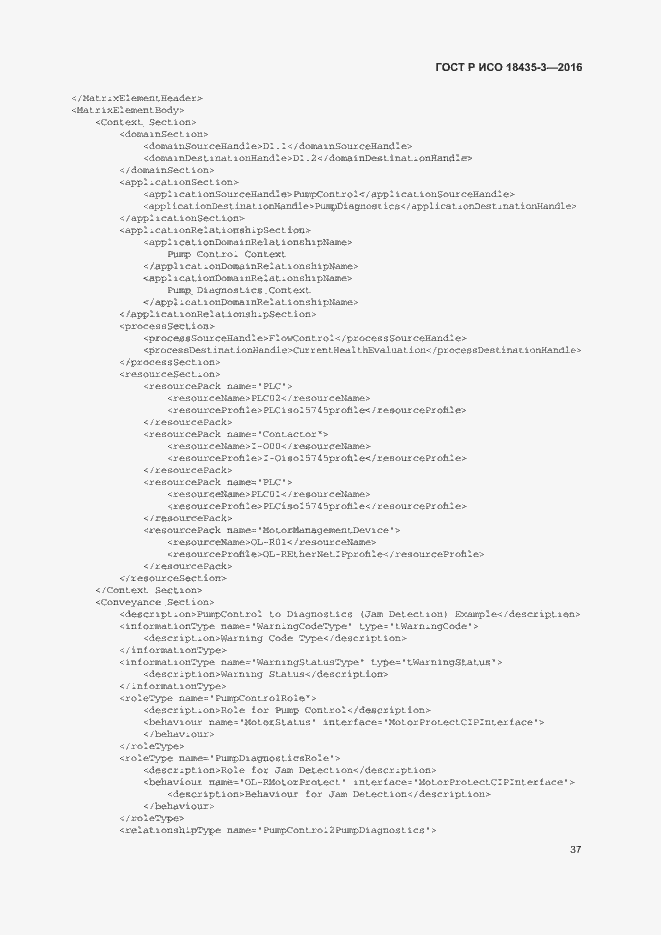Click informationType WarningCodeType line
661x935 pixels.
click(x=299, y=626)
